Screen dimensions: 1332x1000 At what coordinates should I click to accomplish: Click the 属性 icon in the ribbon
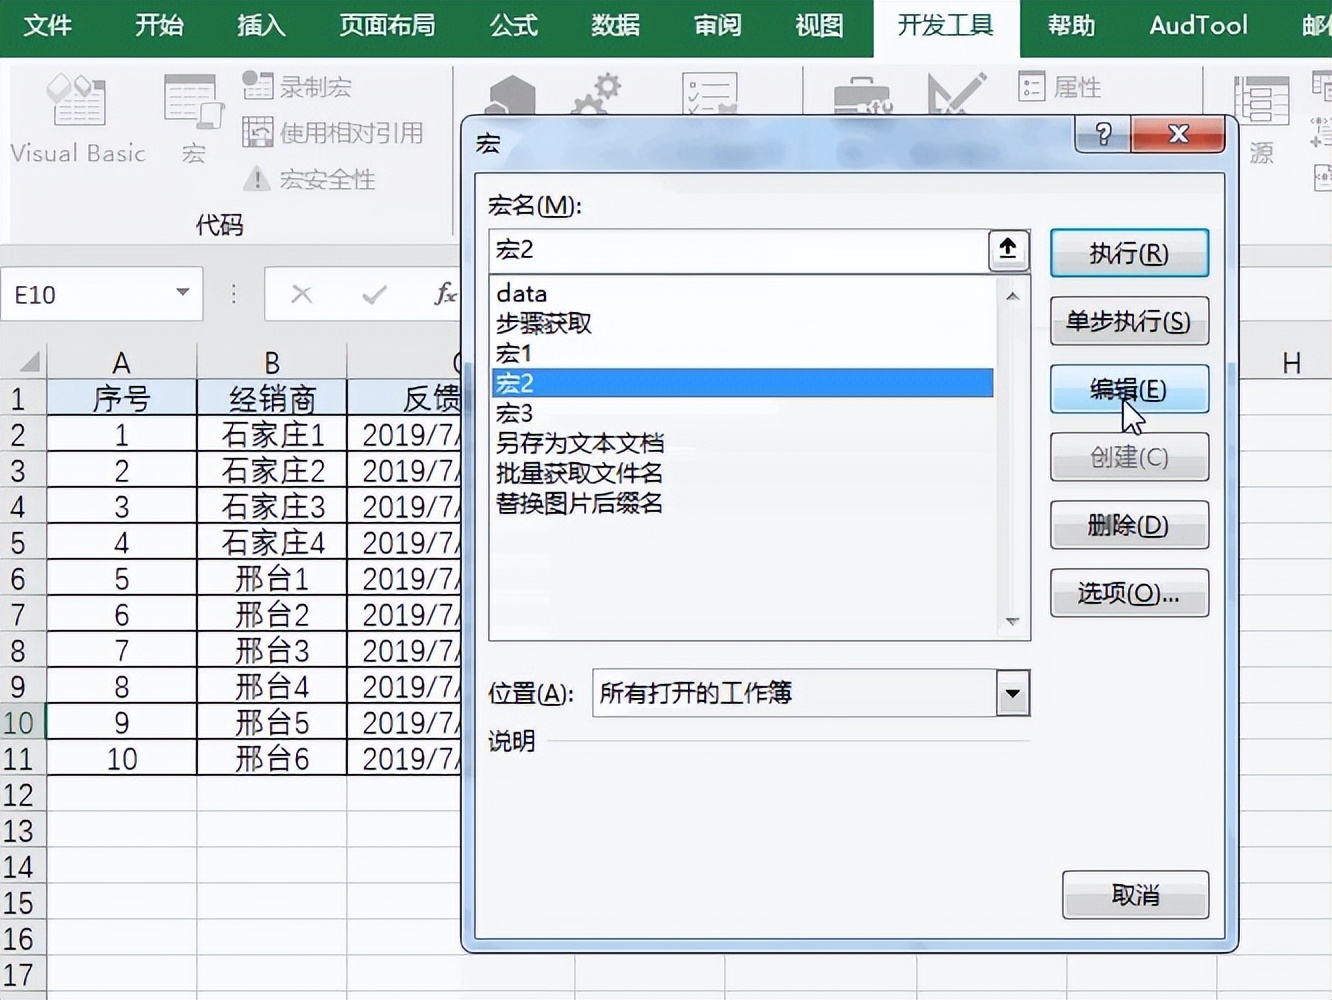(1032, 87)
